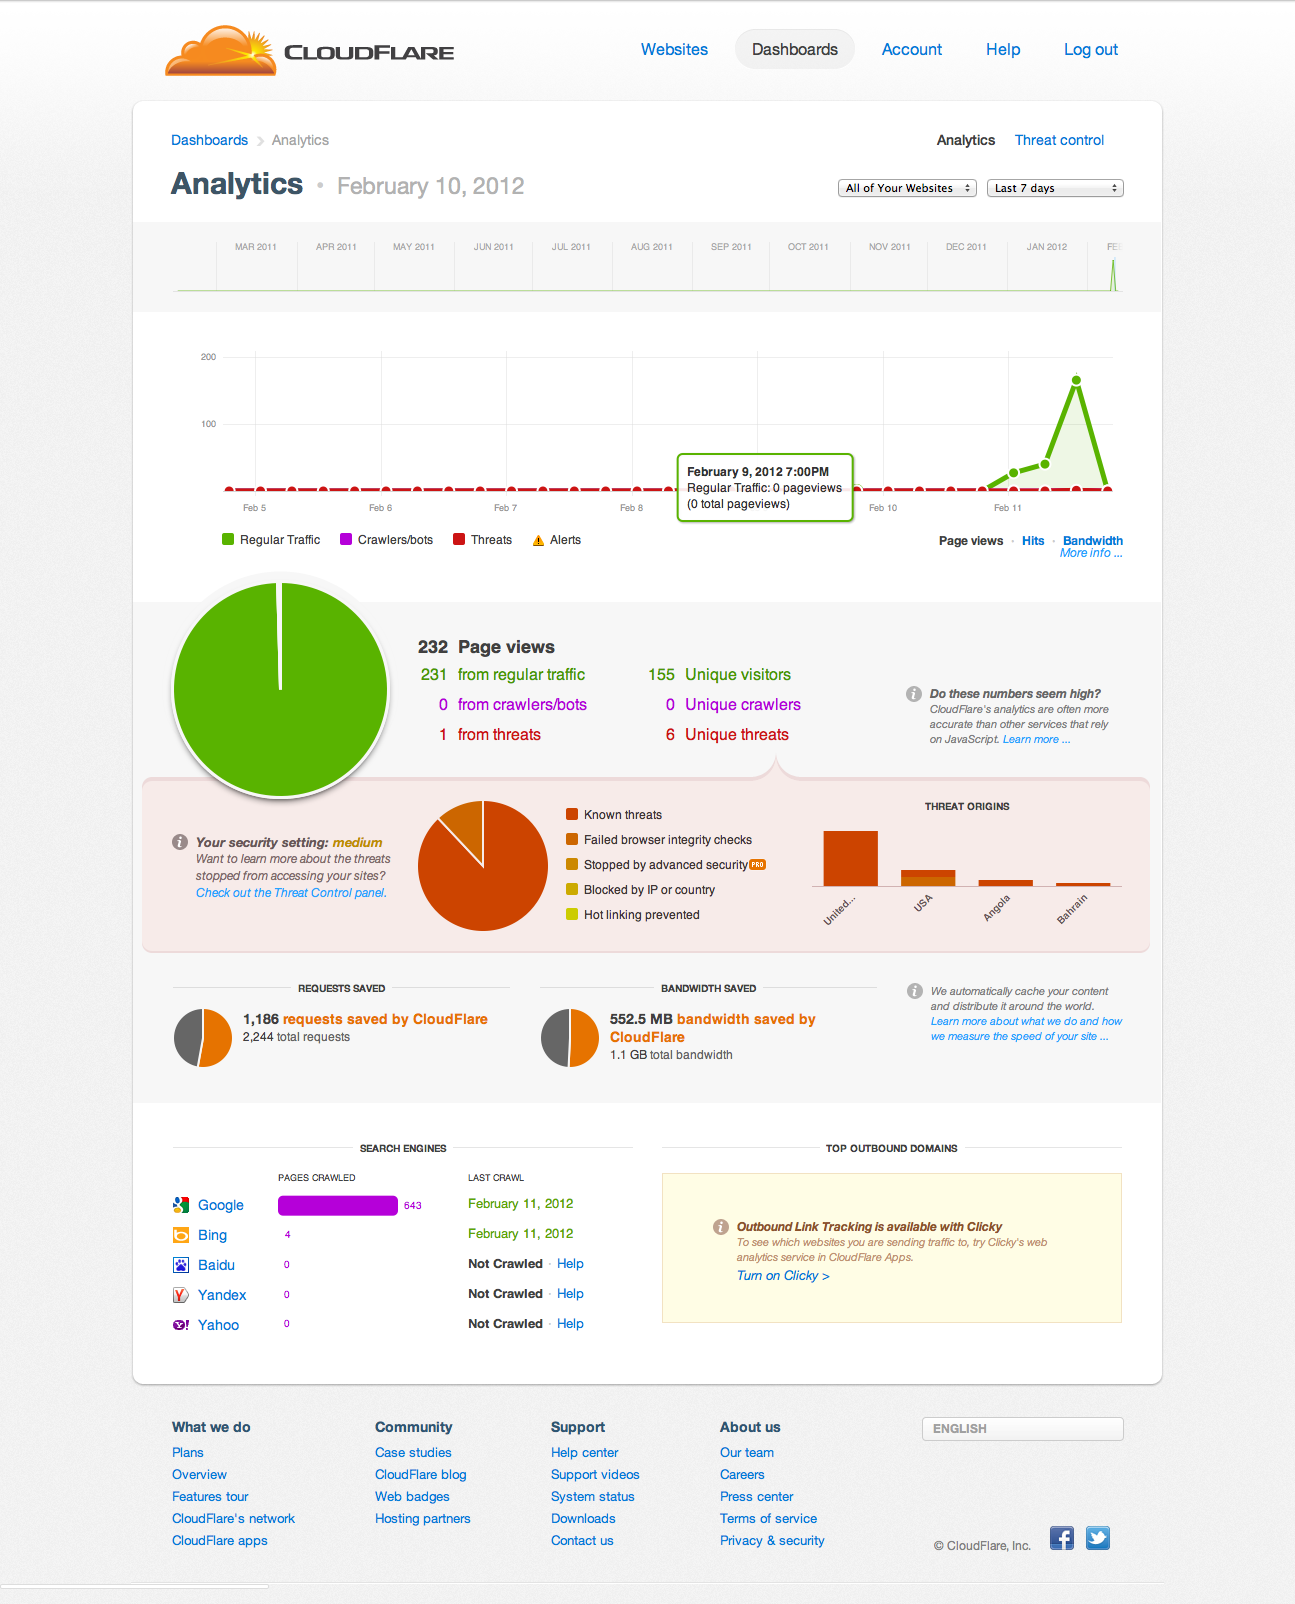Open the ENGLISH language selector
Screen dimensions: 1295x1604
tap(1023, 1429)
